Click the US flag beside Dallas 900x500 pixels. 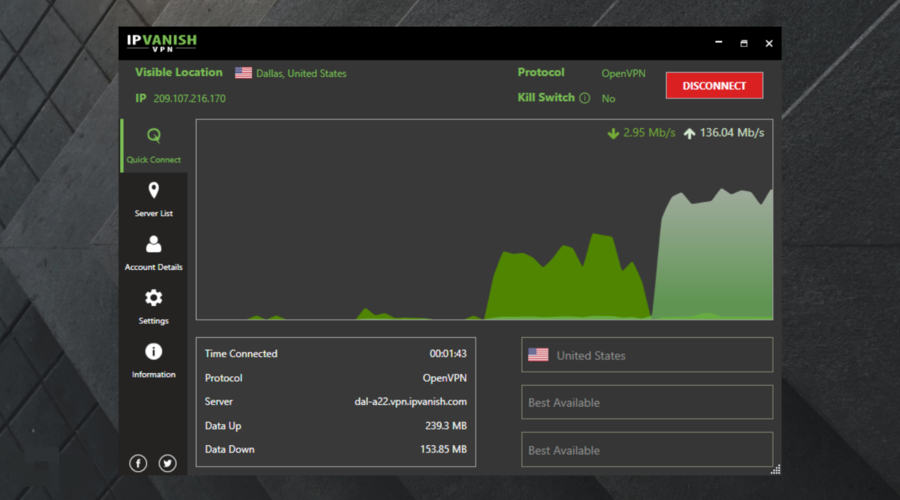[x=243, y=73]
